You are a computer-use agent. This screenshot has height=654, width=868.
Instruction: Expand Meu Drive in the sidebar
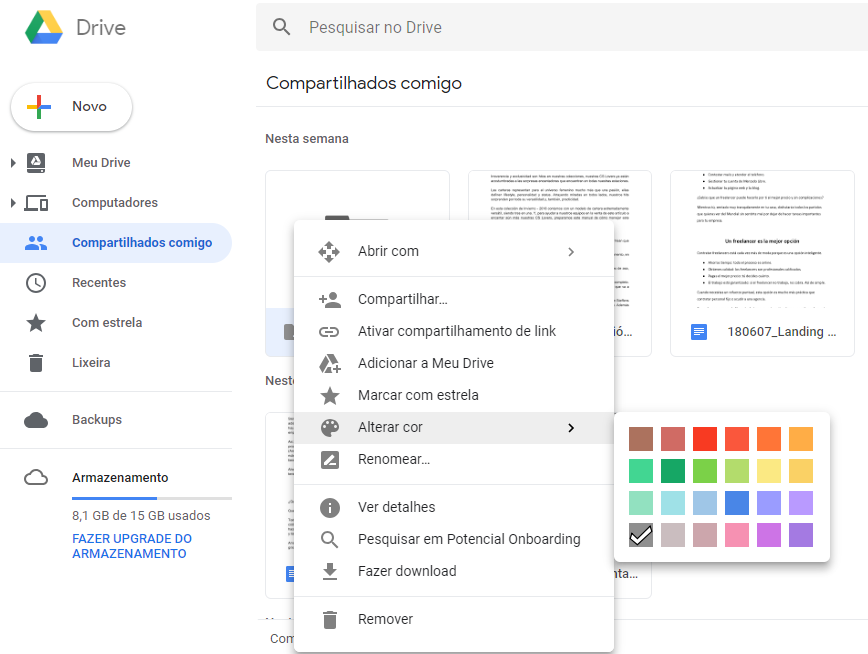(12, 162)
